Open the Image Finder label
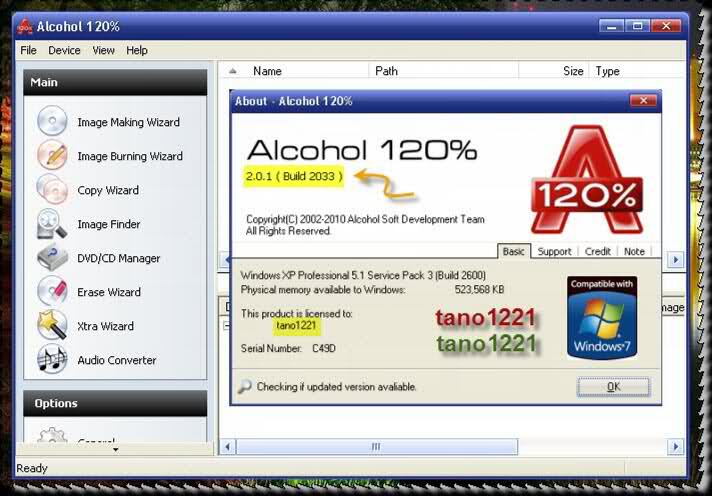 click(x=109, y=224)
